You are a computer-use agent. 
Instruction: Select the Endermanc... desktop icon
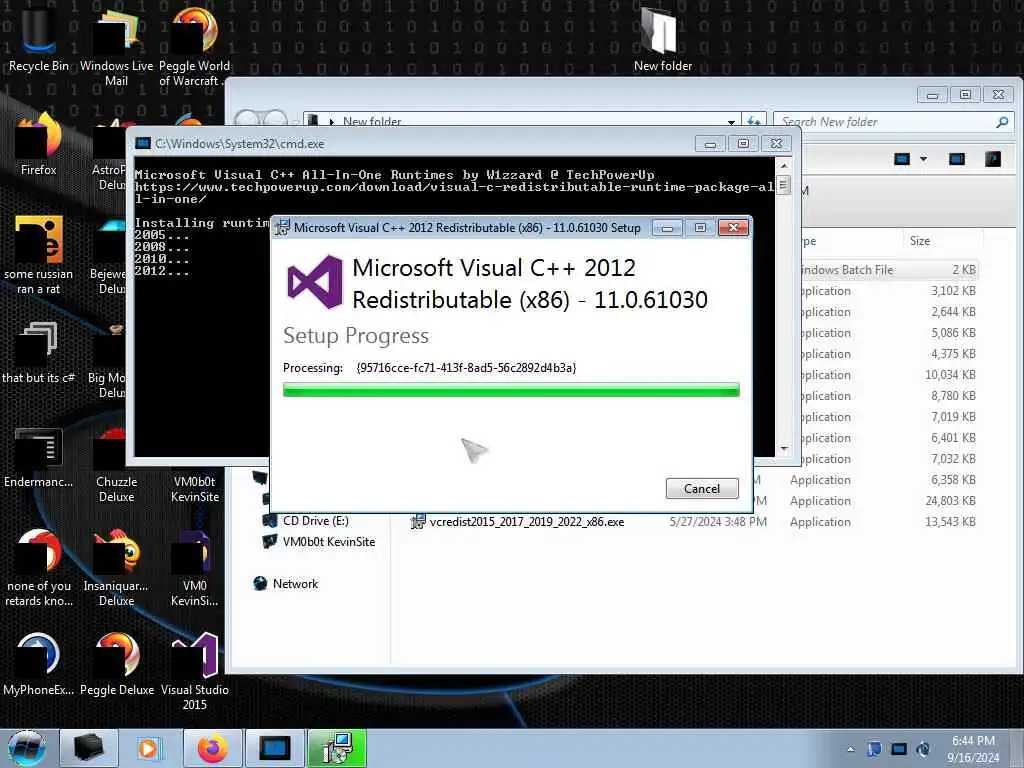[x=39, y=457]
